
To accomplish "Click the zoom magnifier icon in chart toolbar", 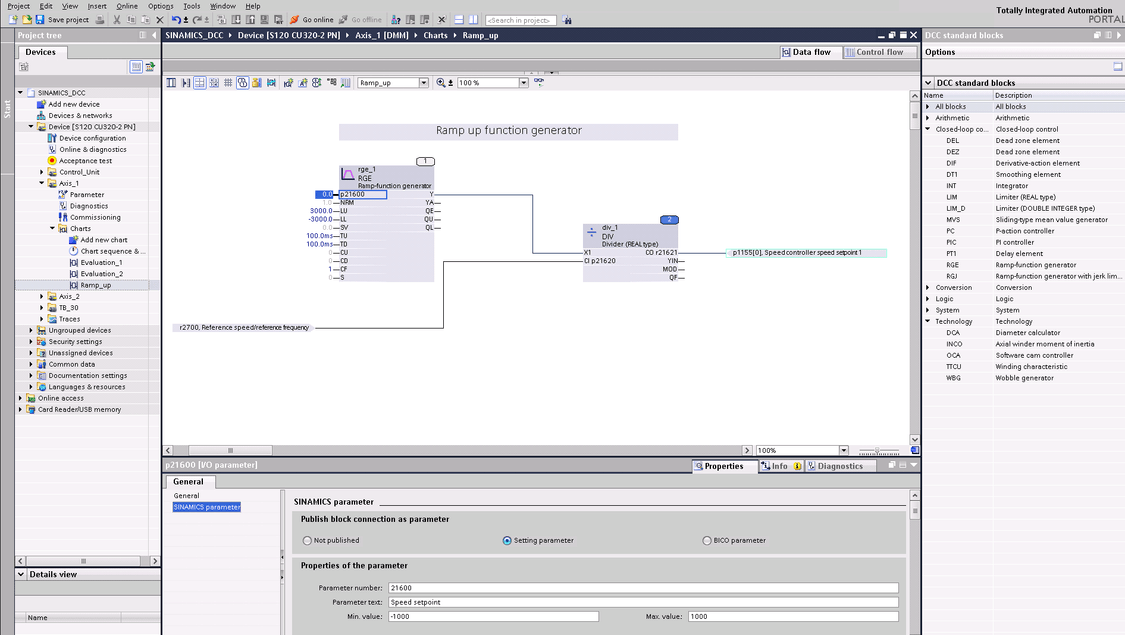I will tap(441, 83).
